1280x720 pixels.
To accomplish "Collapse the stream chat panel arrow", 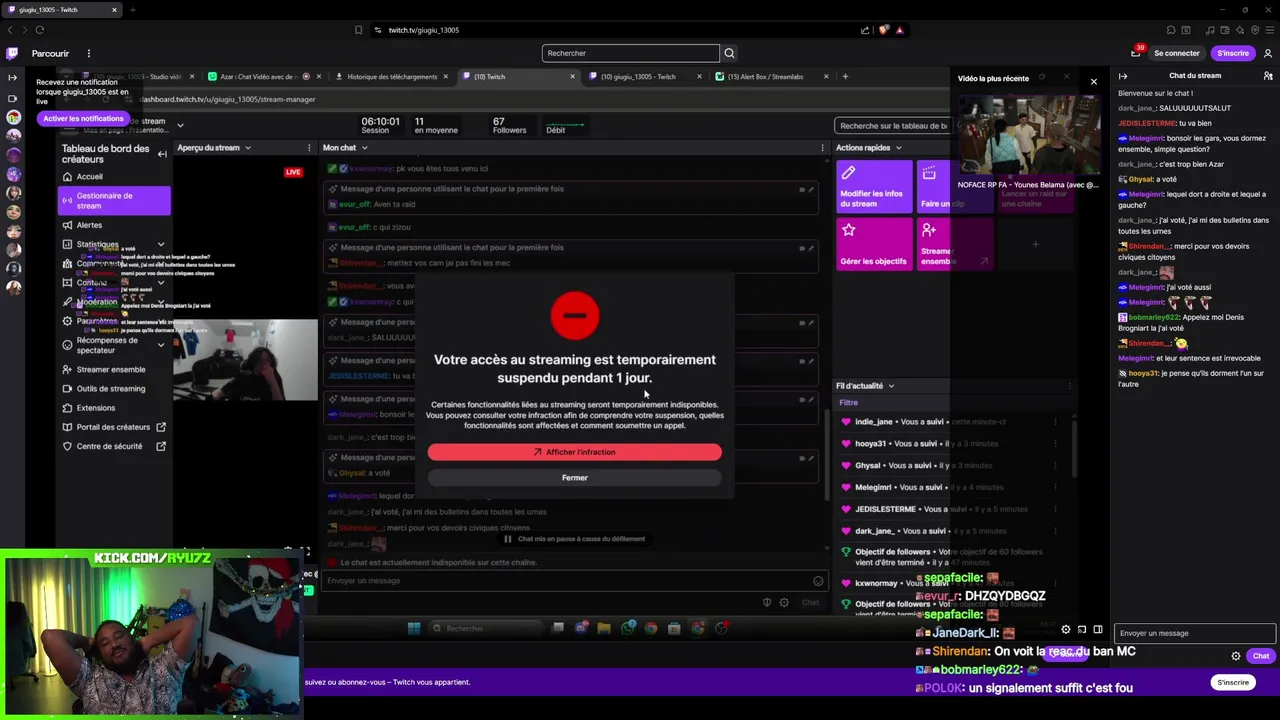I will pos(1123,76).
